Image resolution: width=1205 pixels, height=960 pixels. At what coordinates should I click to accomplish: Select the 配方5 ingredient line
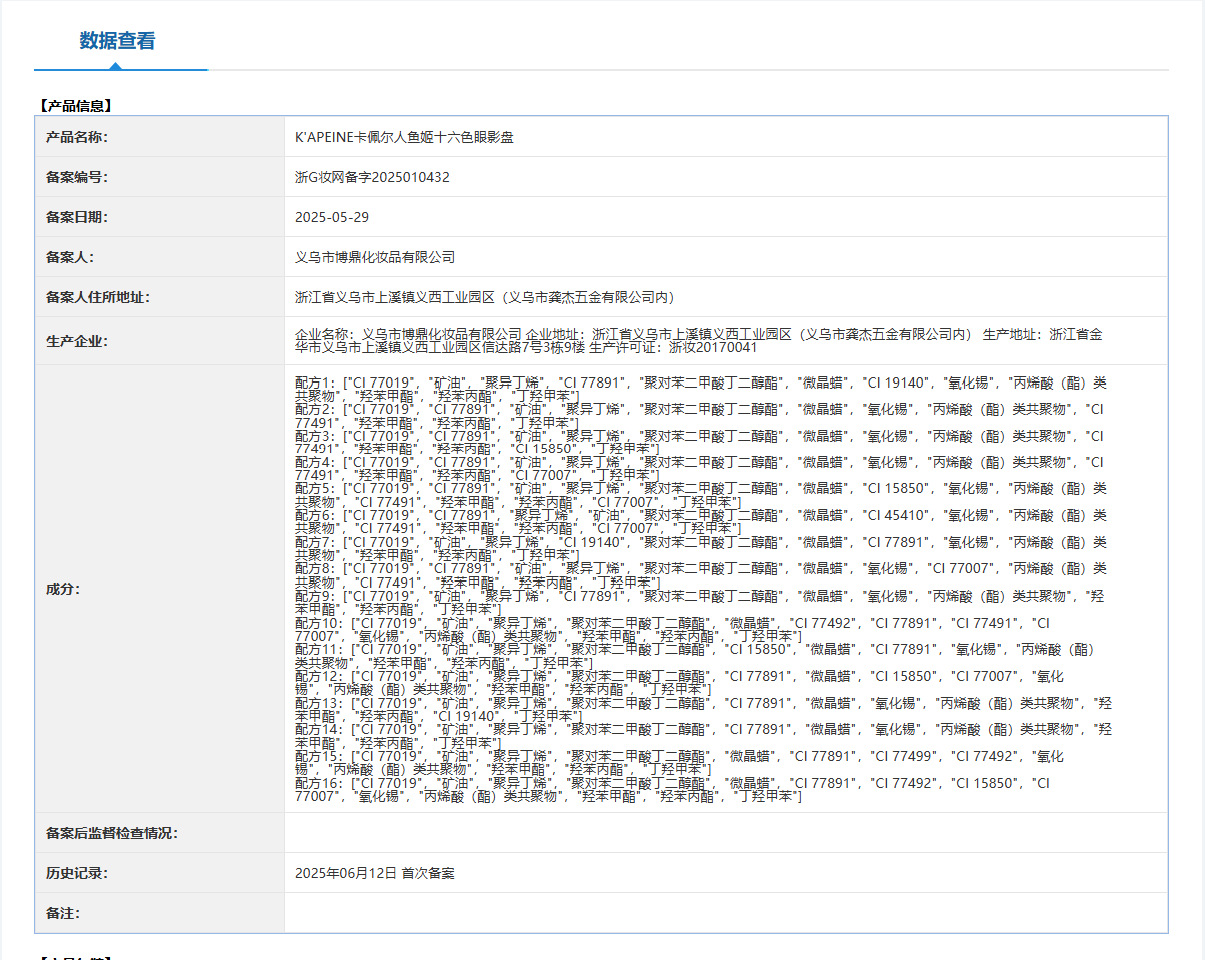(701, 495)
